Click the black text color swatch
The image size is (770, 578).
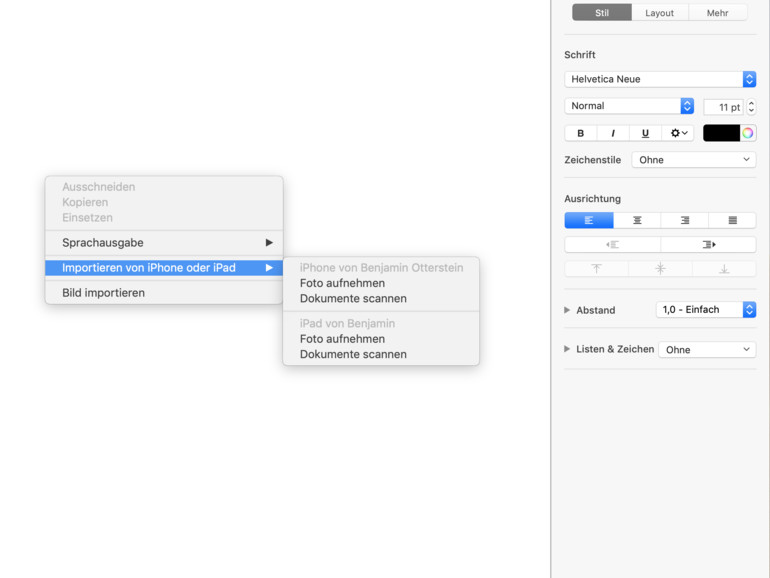(x=721, y=133)
